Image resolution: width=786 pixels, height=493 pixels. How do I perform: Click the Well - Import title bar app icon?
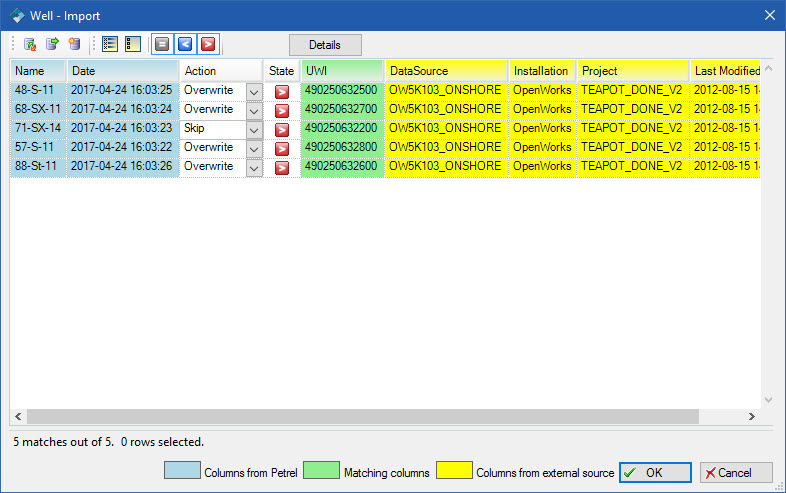coord(17,16)
